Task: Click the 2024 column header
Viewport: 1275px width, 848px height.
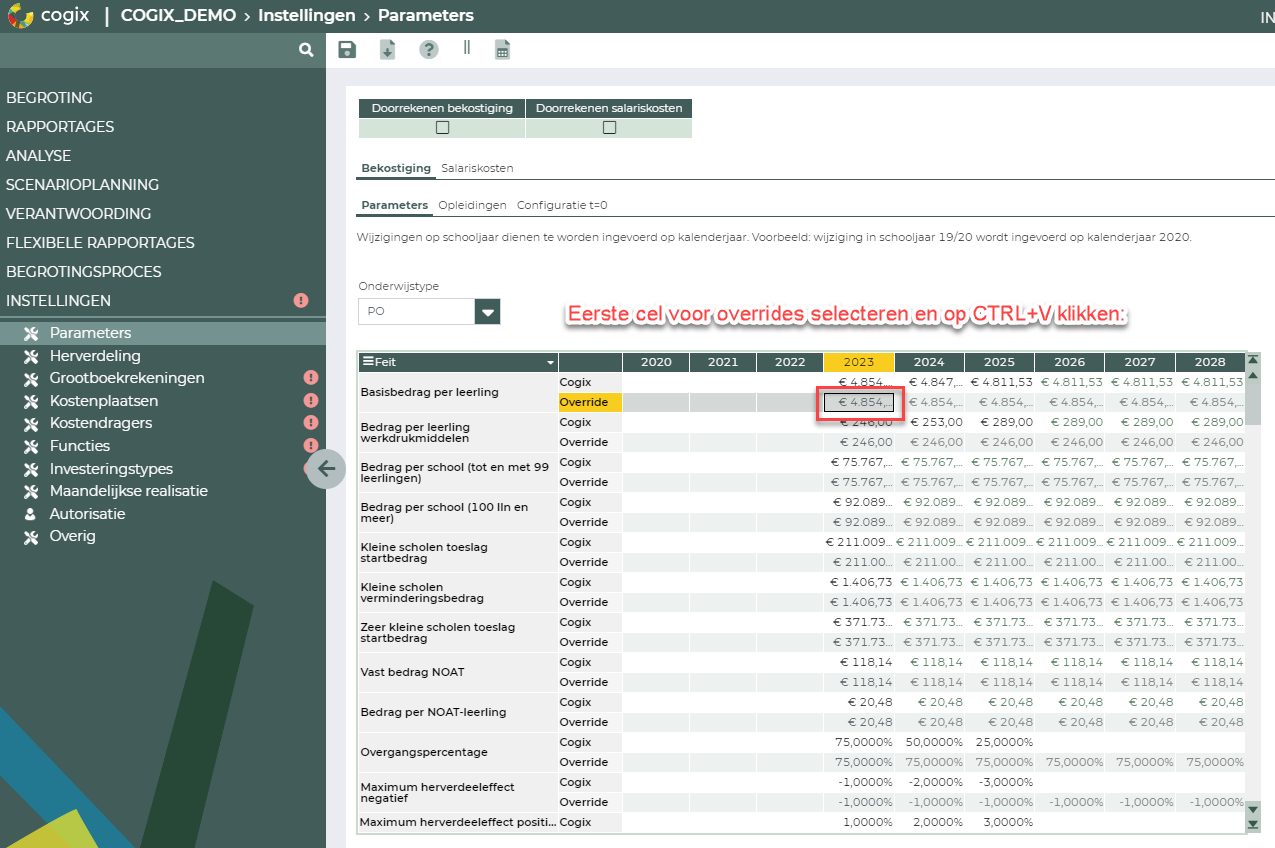Action: click(929, 362)
